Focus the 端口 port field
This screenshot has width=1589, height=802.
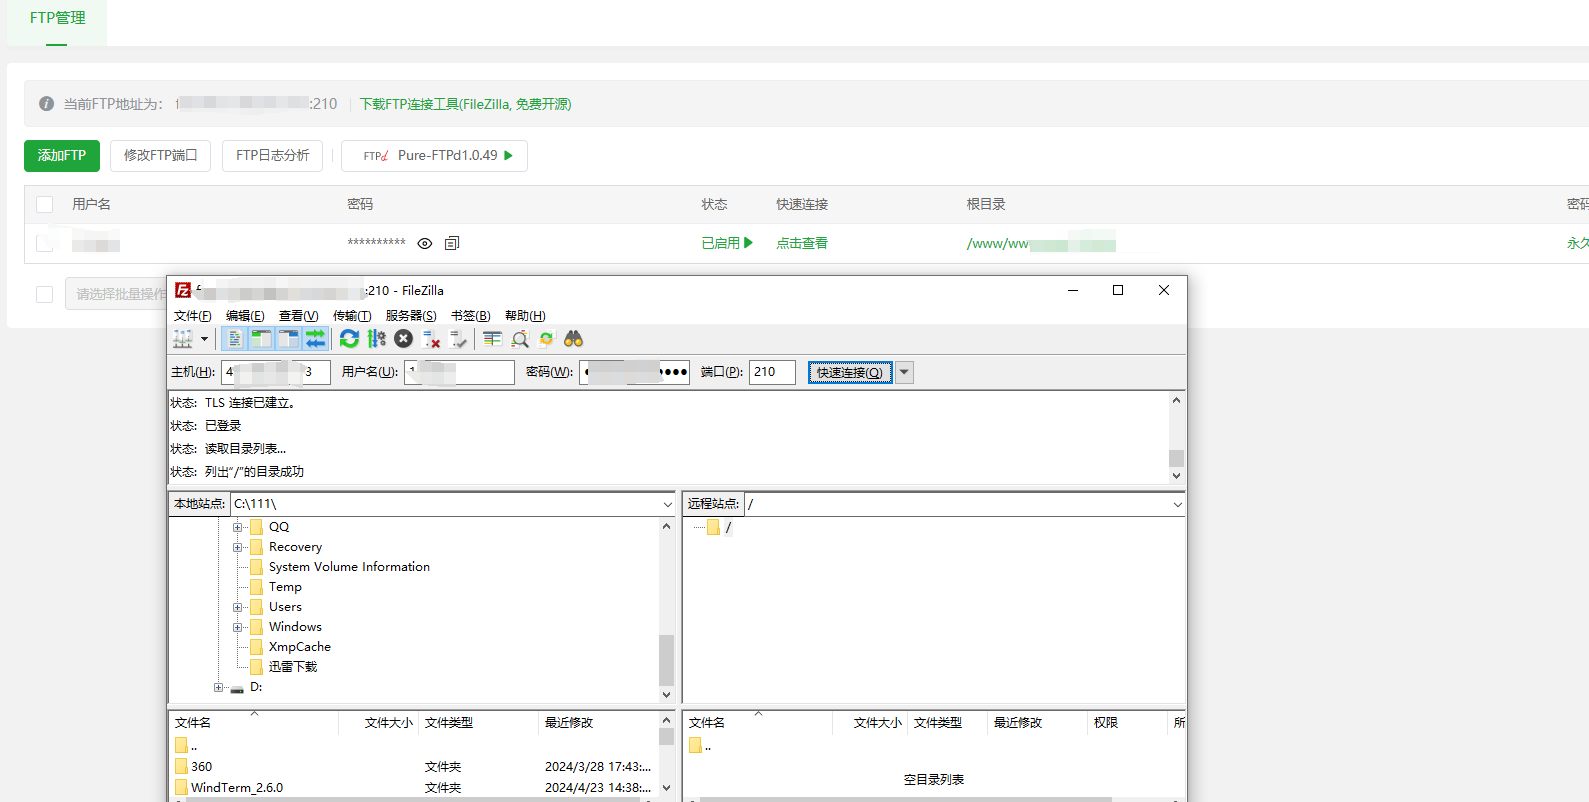(x=772, y=372)
